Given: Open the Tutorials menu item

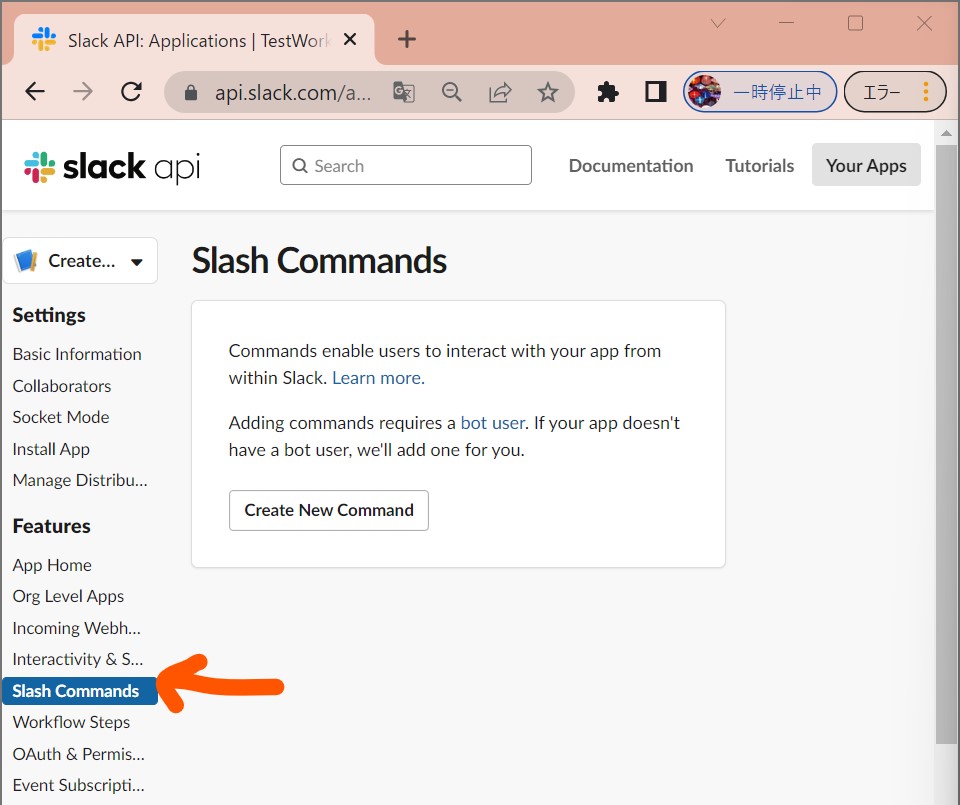Looking at the screenshot, I should coord(760,165).
